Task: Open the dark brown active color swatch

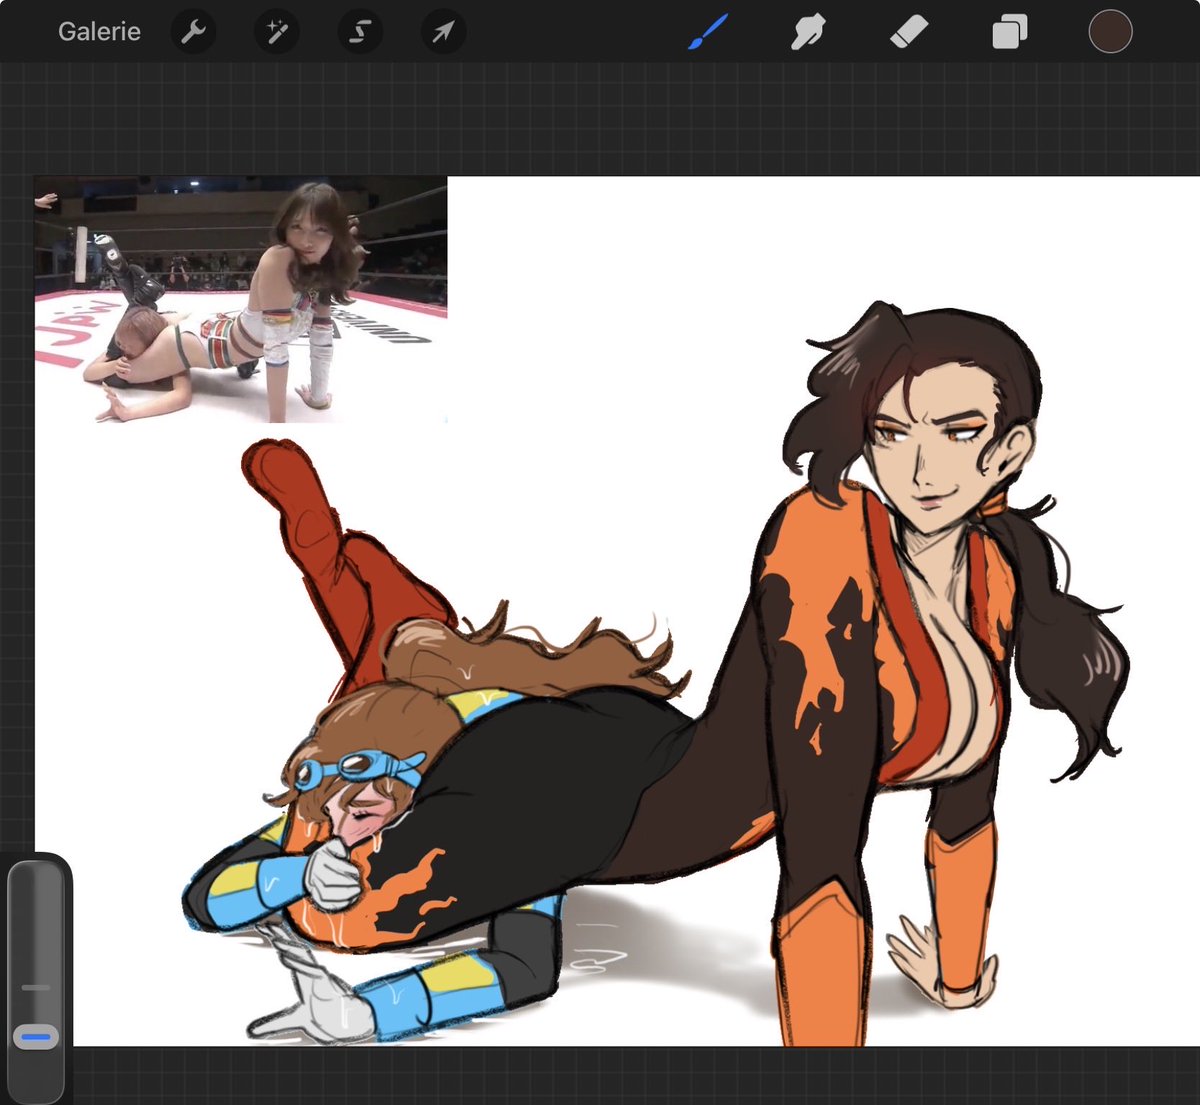Action: 1110,32
